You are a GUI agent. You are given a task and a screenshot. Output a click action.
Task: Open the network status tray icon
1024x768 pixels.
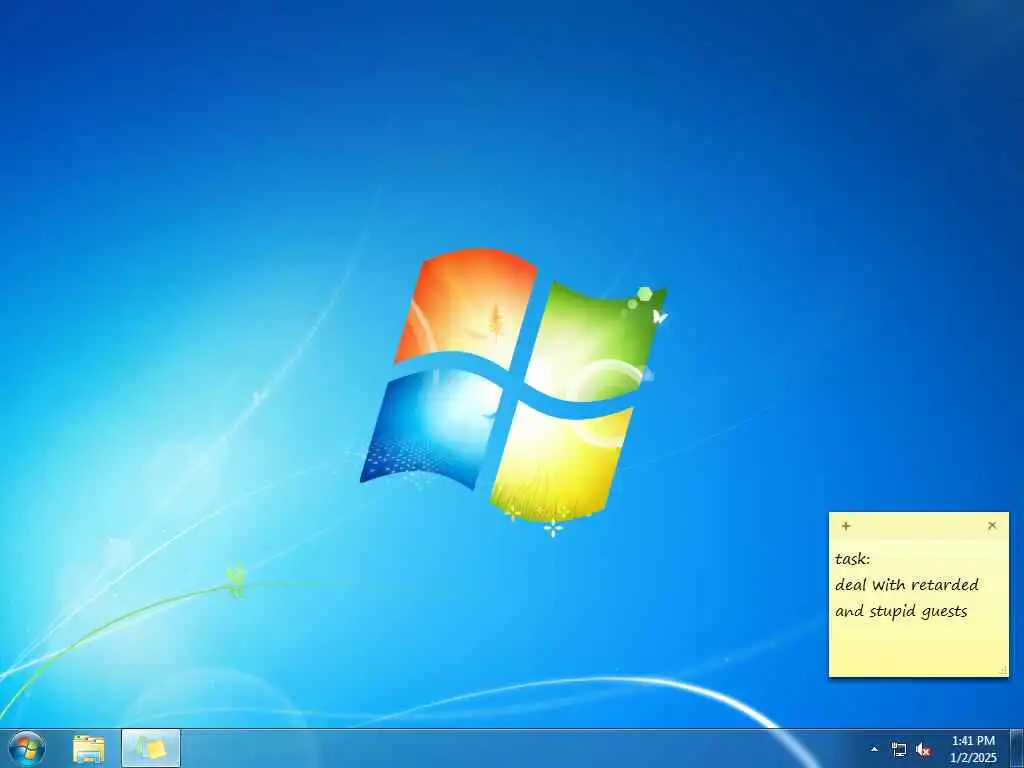coord(899,750)
